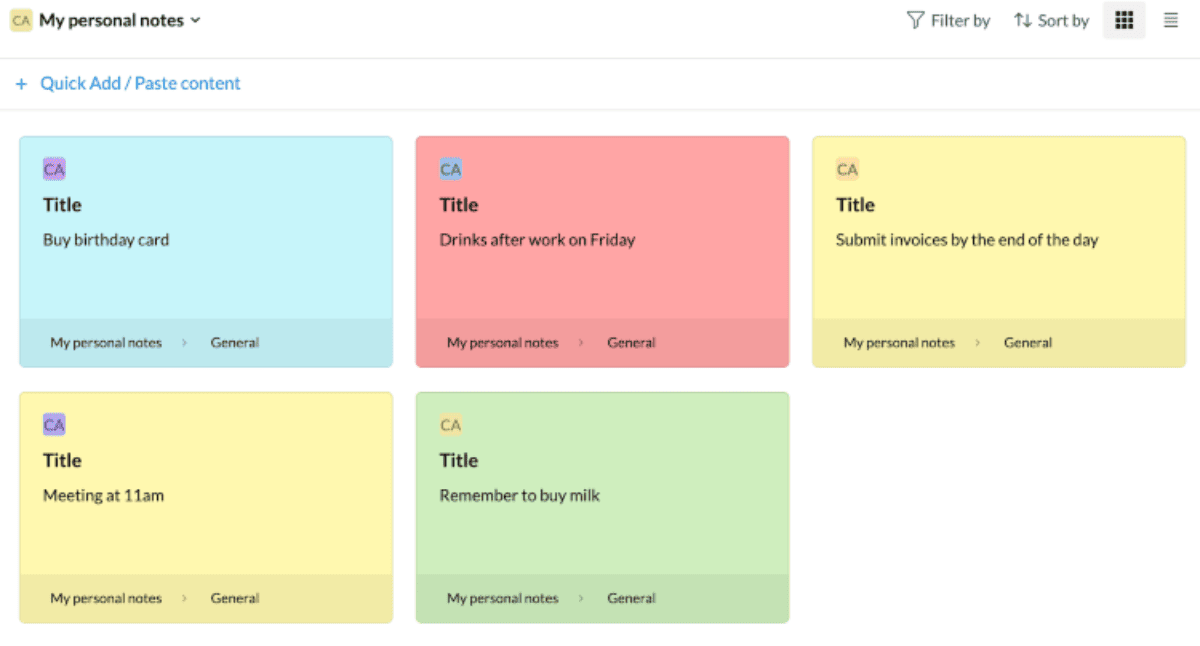Open the Sort by menu
The height and width of the screenshot is (646, 1200).
pyautogui.click(x=1051, y=20)
